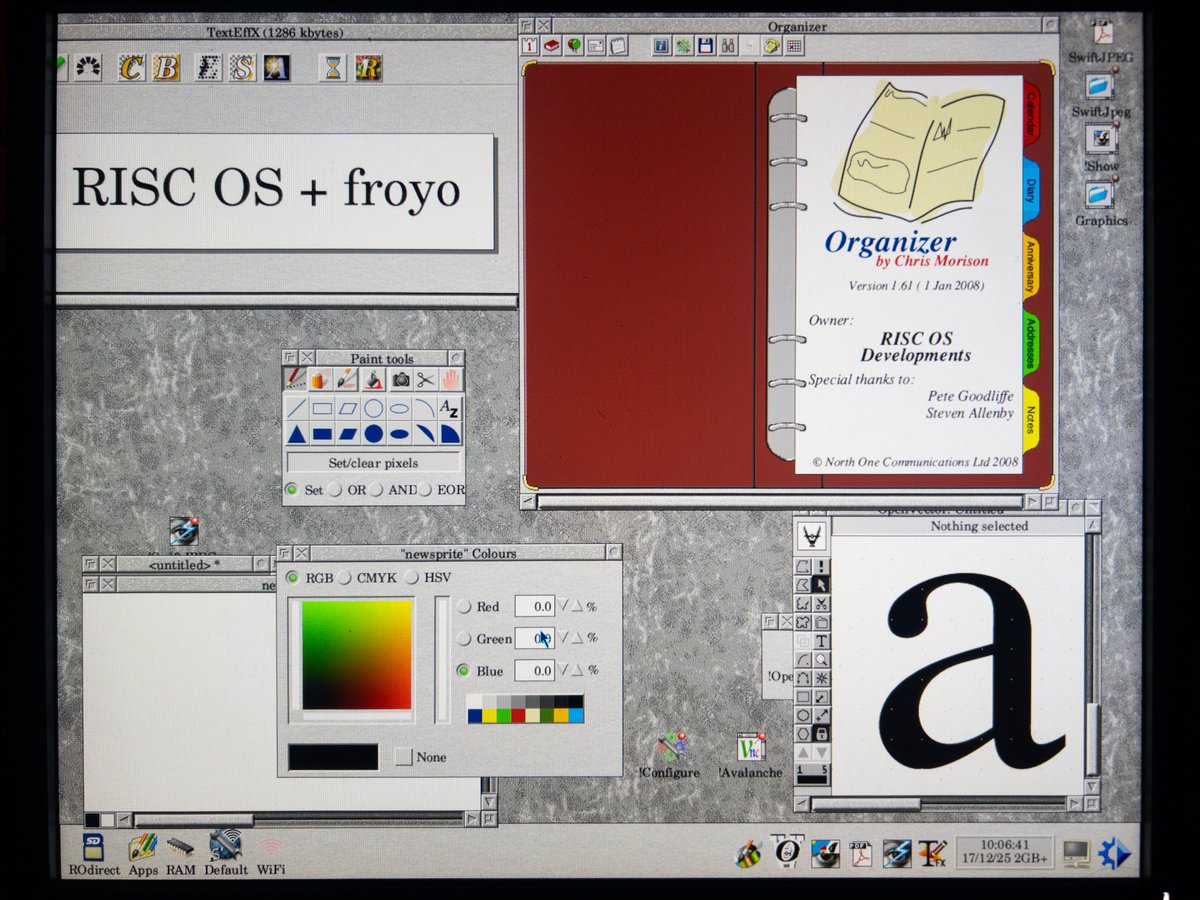Click the binoculars find icon in Organizer

727,46
